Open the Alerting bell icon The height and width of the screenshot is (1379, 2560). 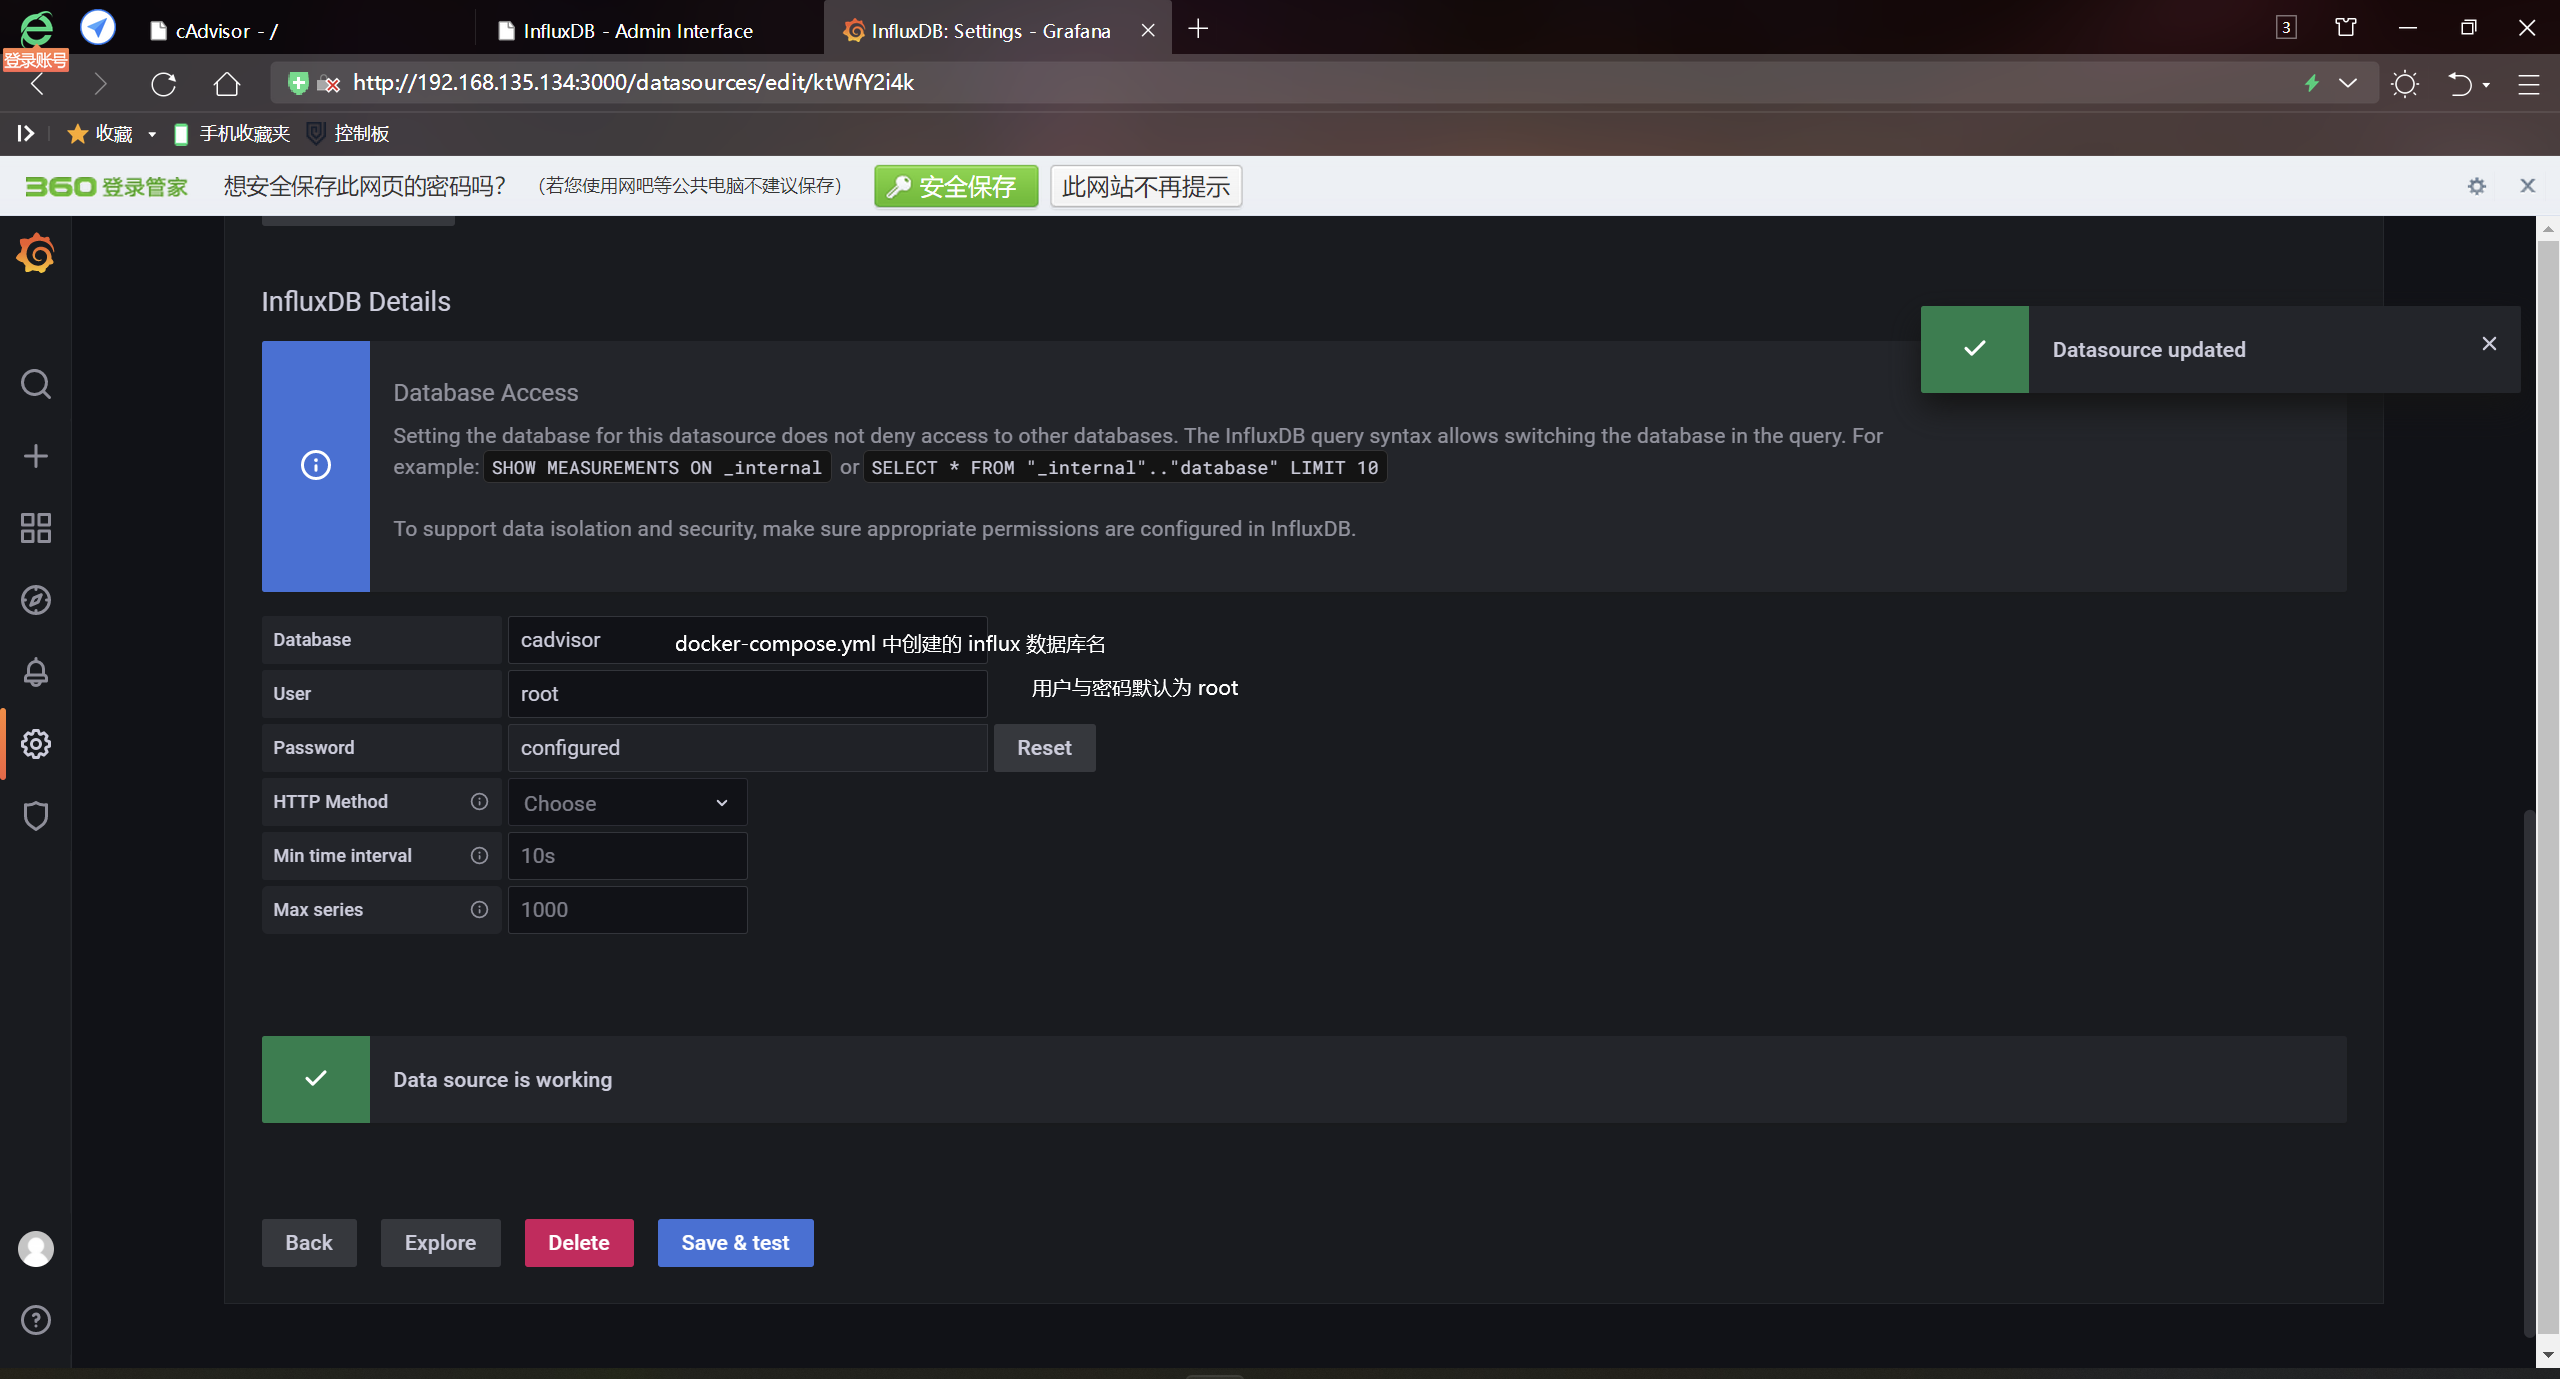[36, 672]
